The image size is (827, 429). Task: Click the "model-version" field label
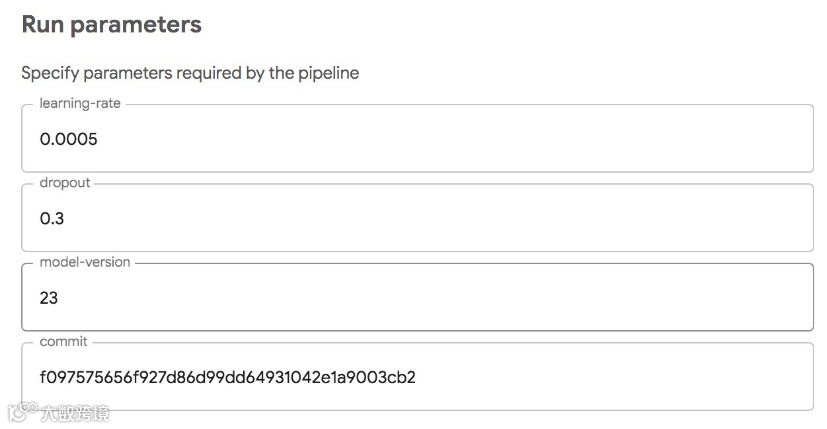(85, 262)
